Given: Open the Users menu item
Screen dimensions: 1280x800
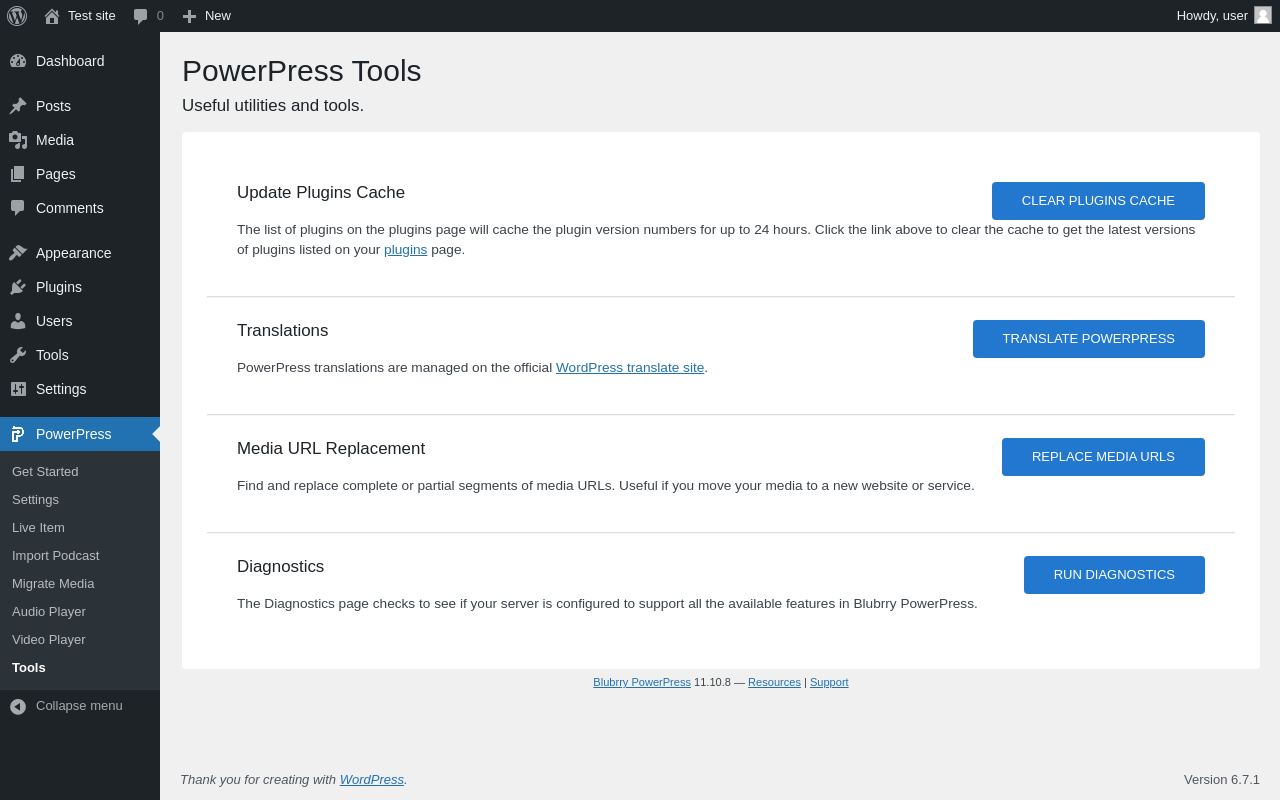Looking at the screenshot, I should [54, 321].
